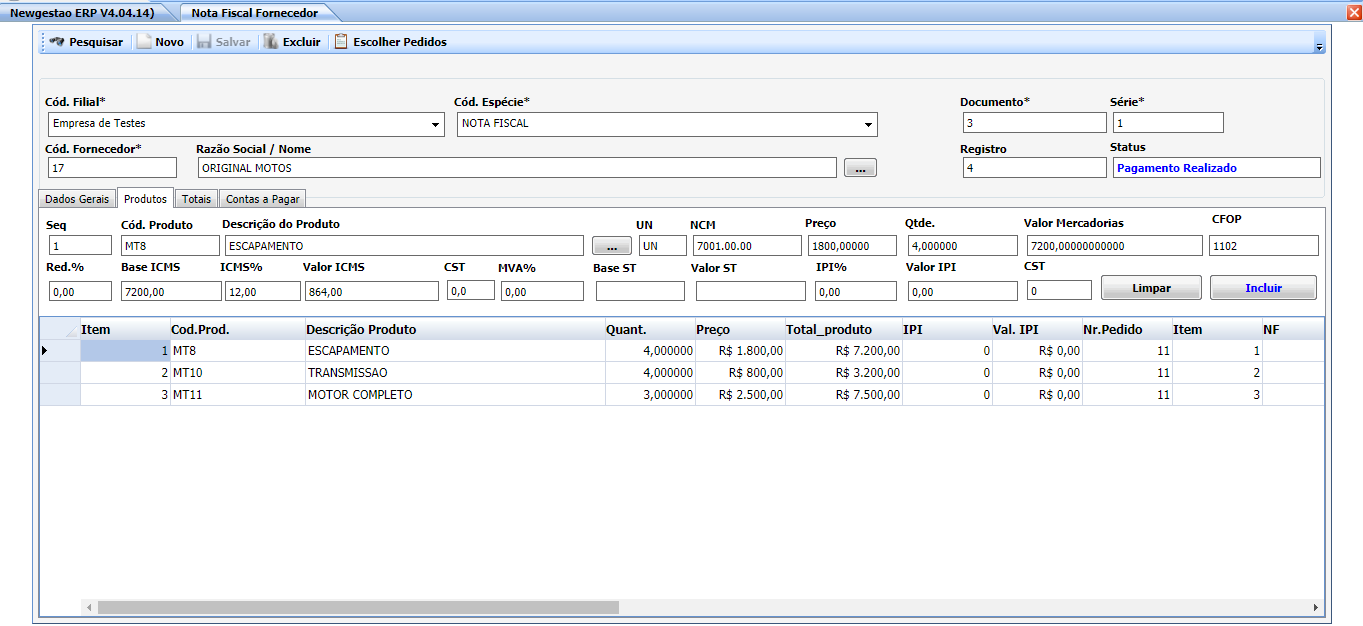Click the R$ 7.500,00 total cell
The image size is (1363, 626).
click(844, 395)
